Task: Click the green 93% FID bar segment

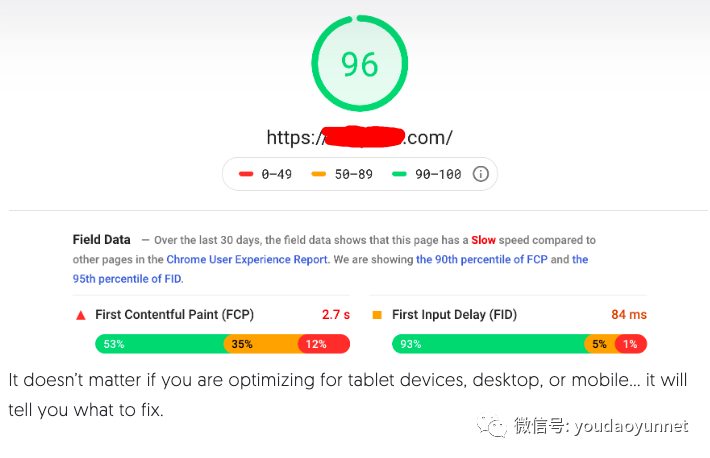Action: pos(488,344)
